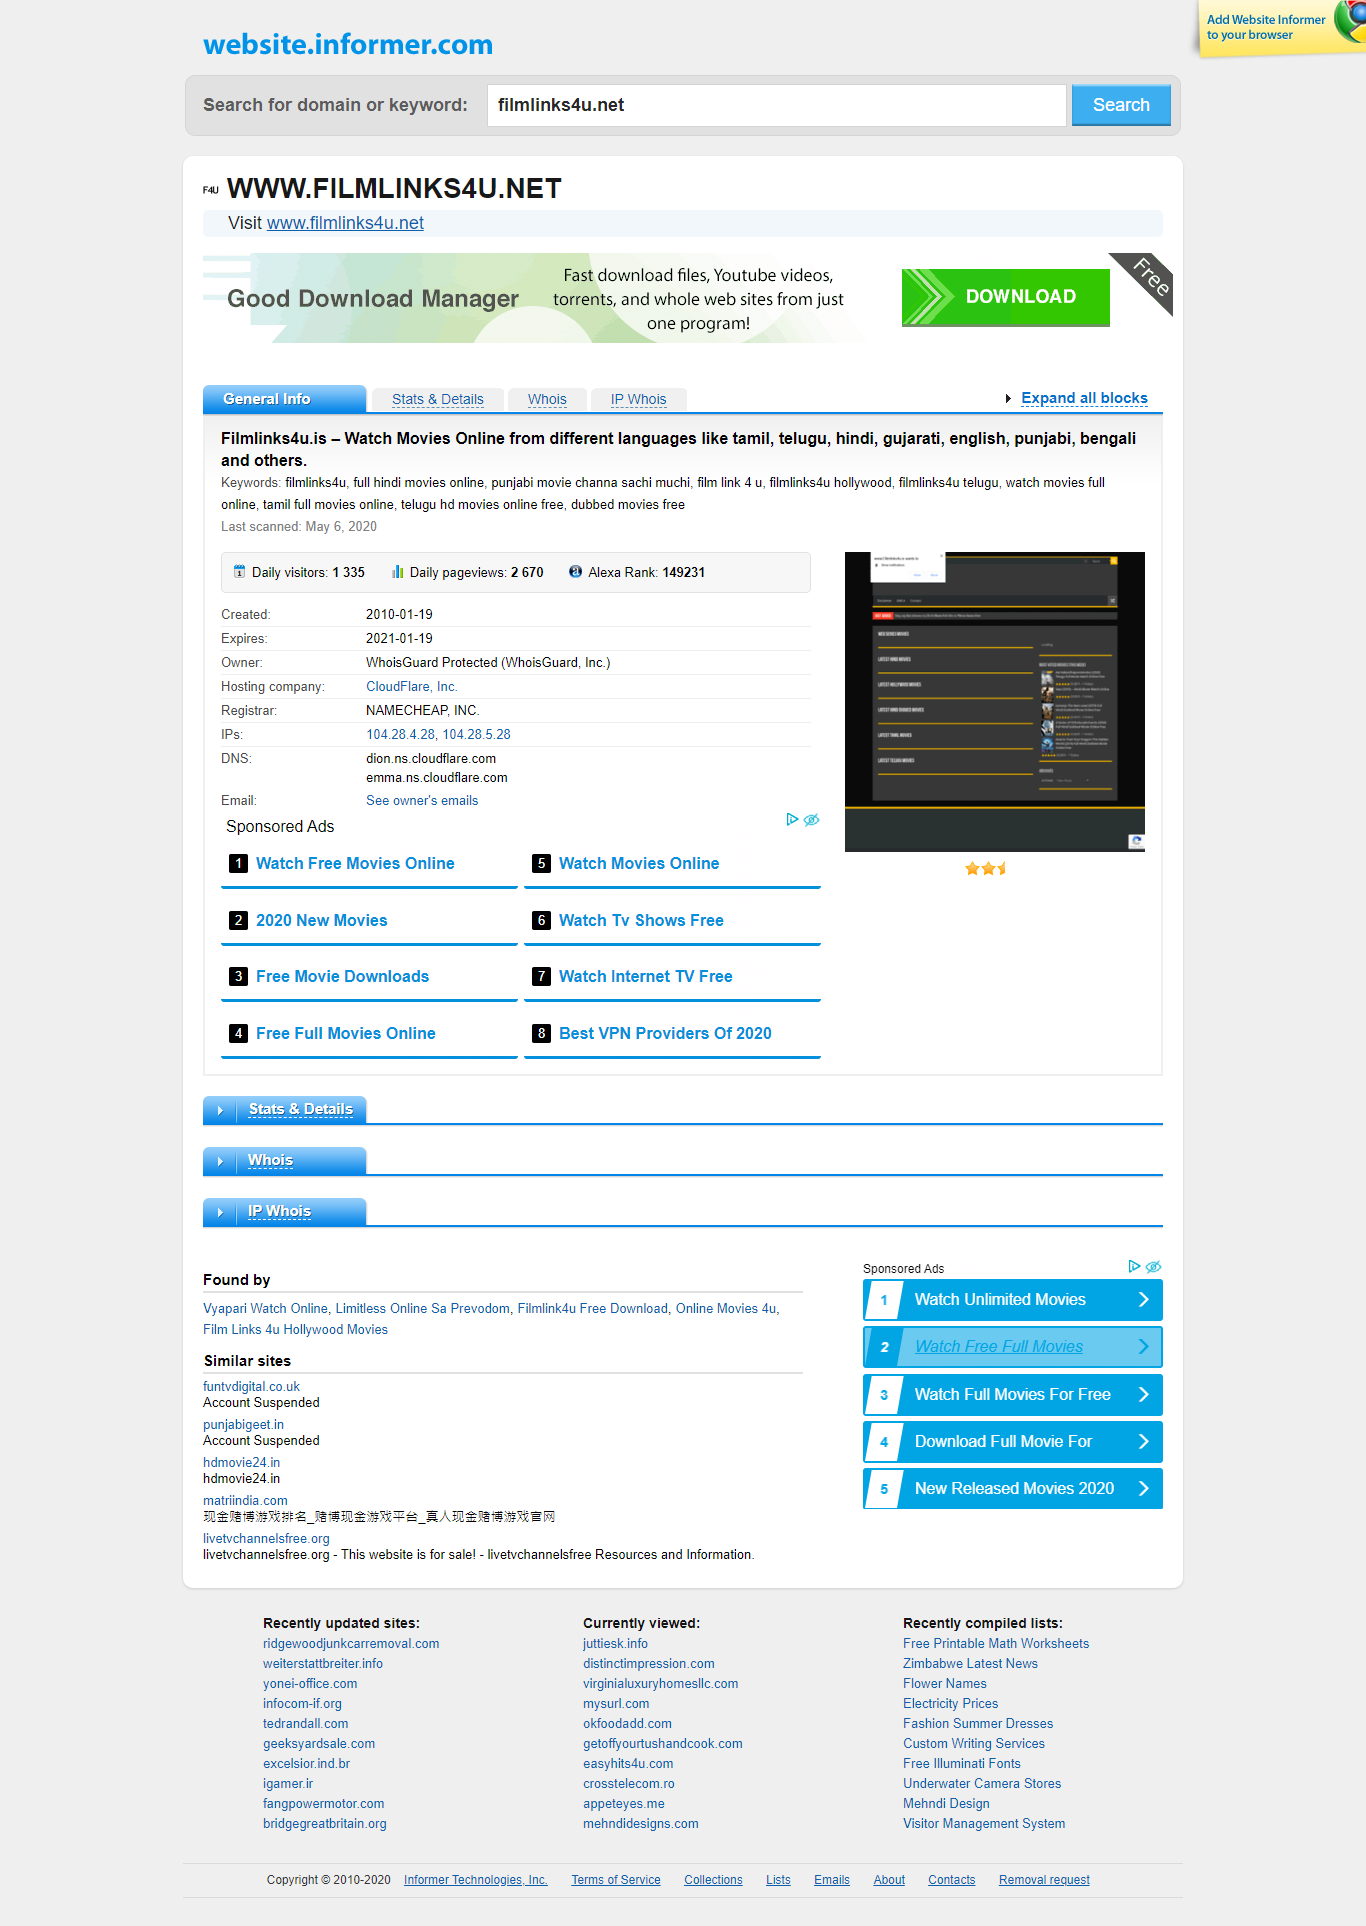
Task: Select the General Info tab
Action: (284, 399)
